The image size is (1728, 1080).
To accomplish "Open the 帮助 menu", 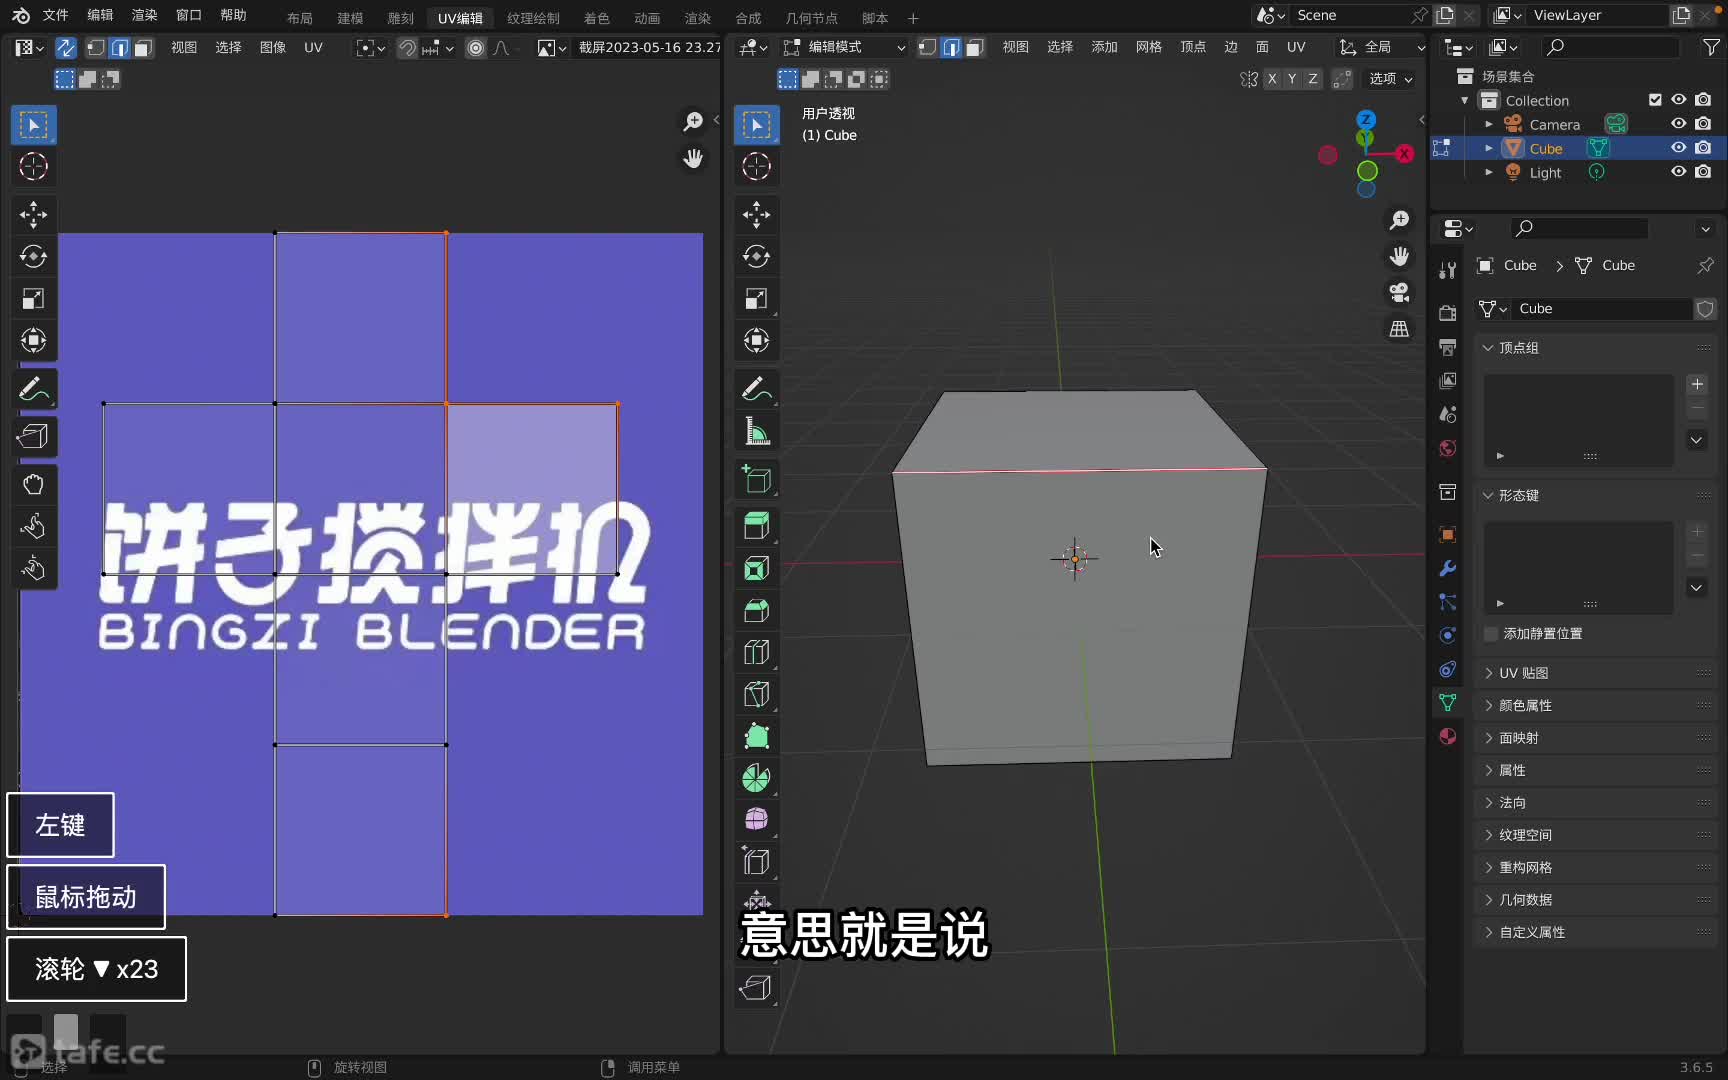I will coord(233,15).
